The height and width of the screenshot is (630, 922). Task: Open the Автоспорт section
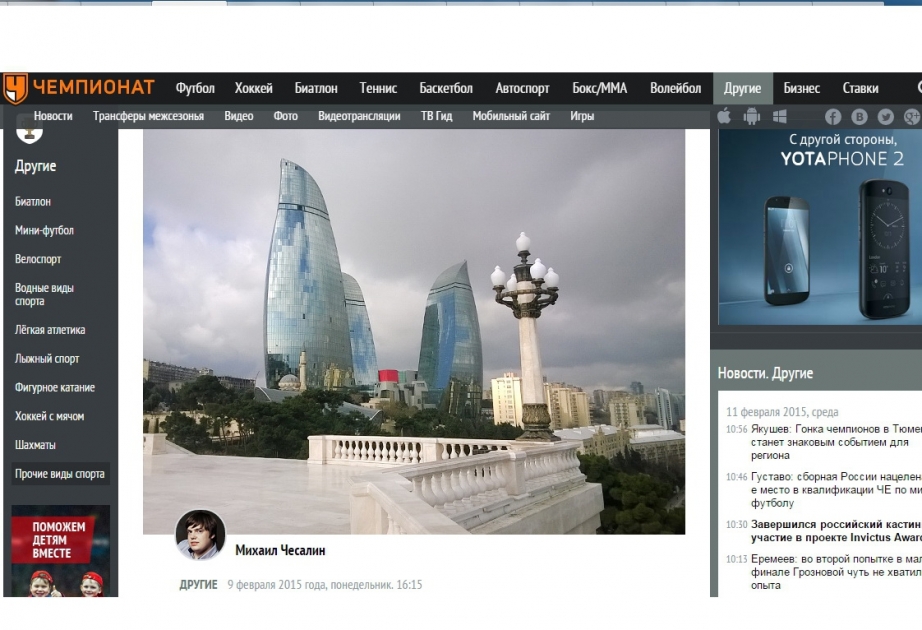[x=522, y=88]
